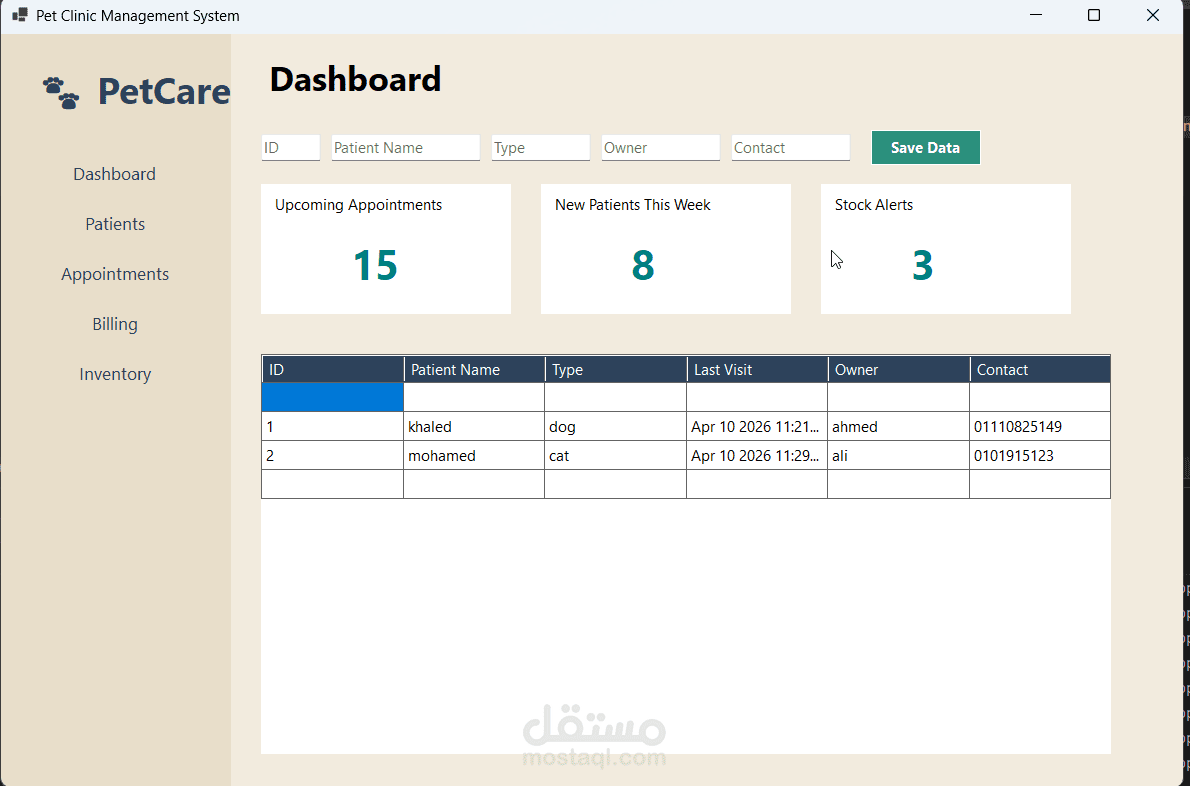The height and width of the screenshot is (786, 1190).
Task: Close the Pet Clinic Management System window
Action: tap(1153, 15)
